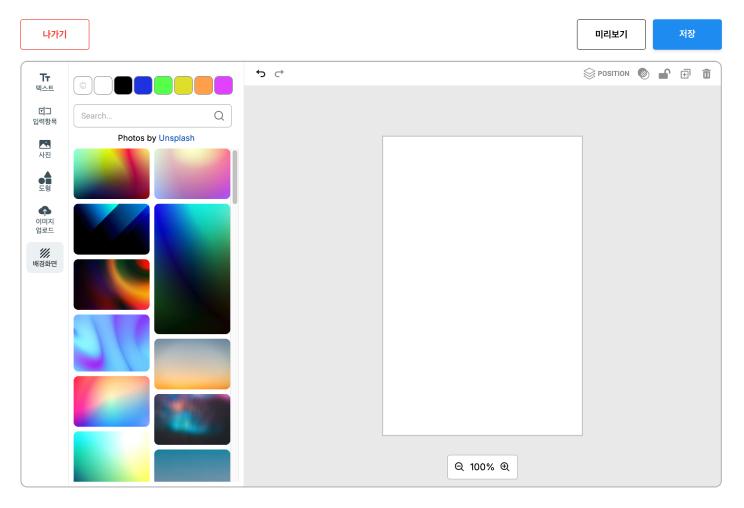
Task: Click the duplicate element icon
Action: tap(685, 73)
